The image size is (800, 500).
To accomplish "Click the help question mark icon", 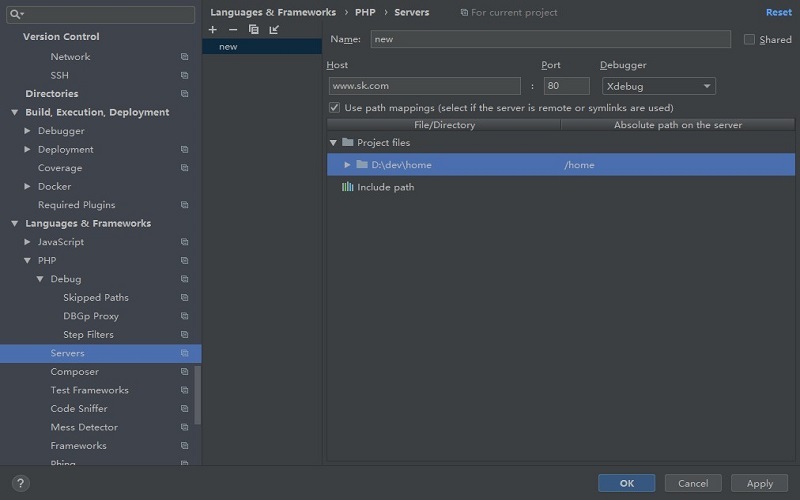I will pos(19,483).
